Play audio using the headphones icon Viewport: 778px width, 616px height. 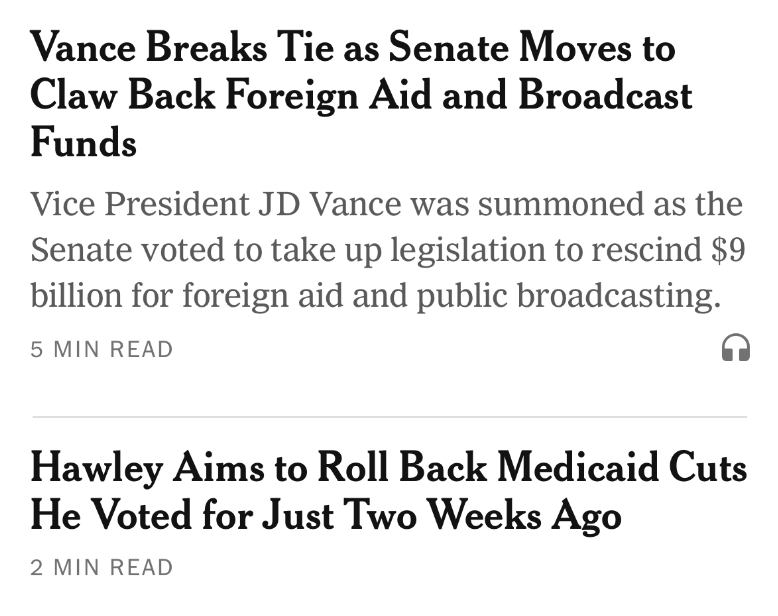[735, 348]
